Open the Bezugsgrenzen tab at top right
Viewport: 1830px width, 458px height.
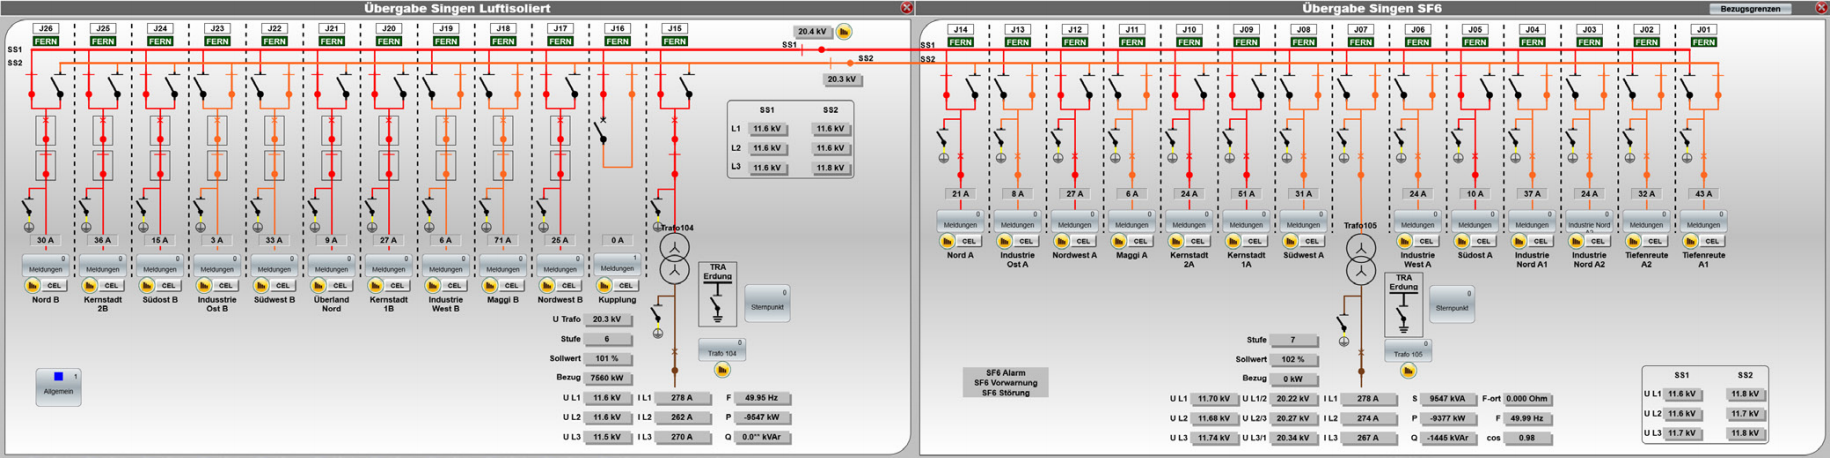click(1750, 8)
